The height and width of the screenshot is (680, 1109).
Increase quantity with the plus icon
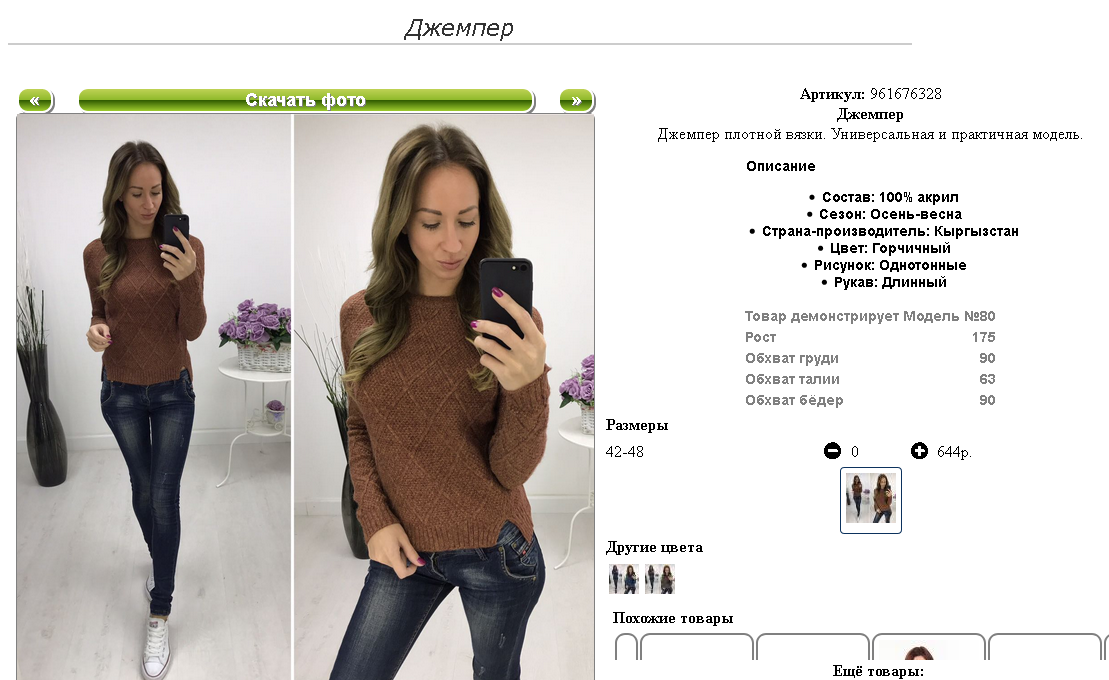(919, 451)
